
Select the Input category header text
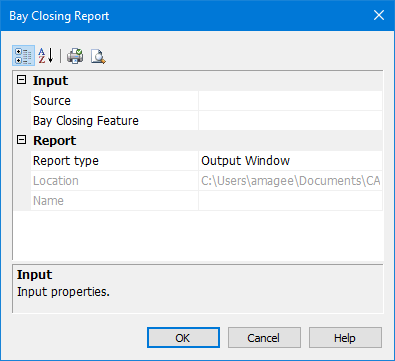tap(50, 81)
